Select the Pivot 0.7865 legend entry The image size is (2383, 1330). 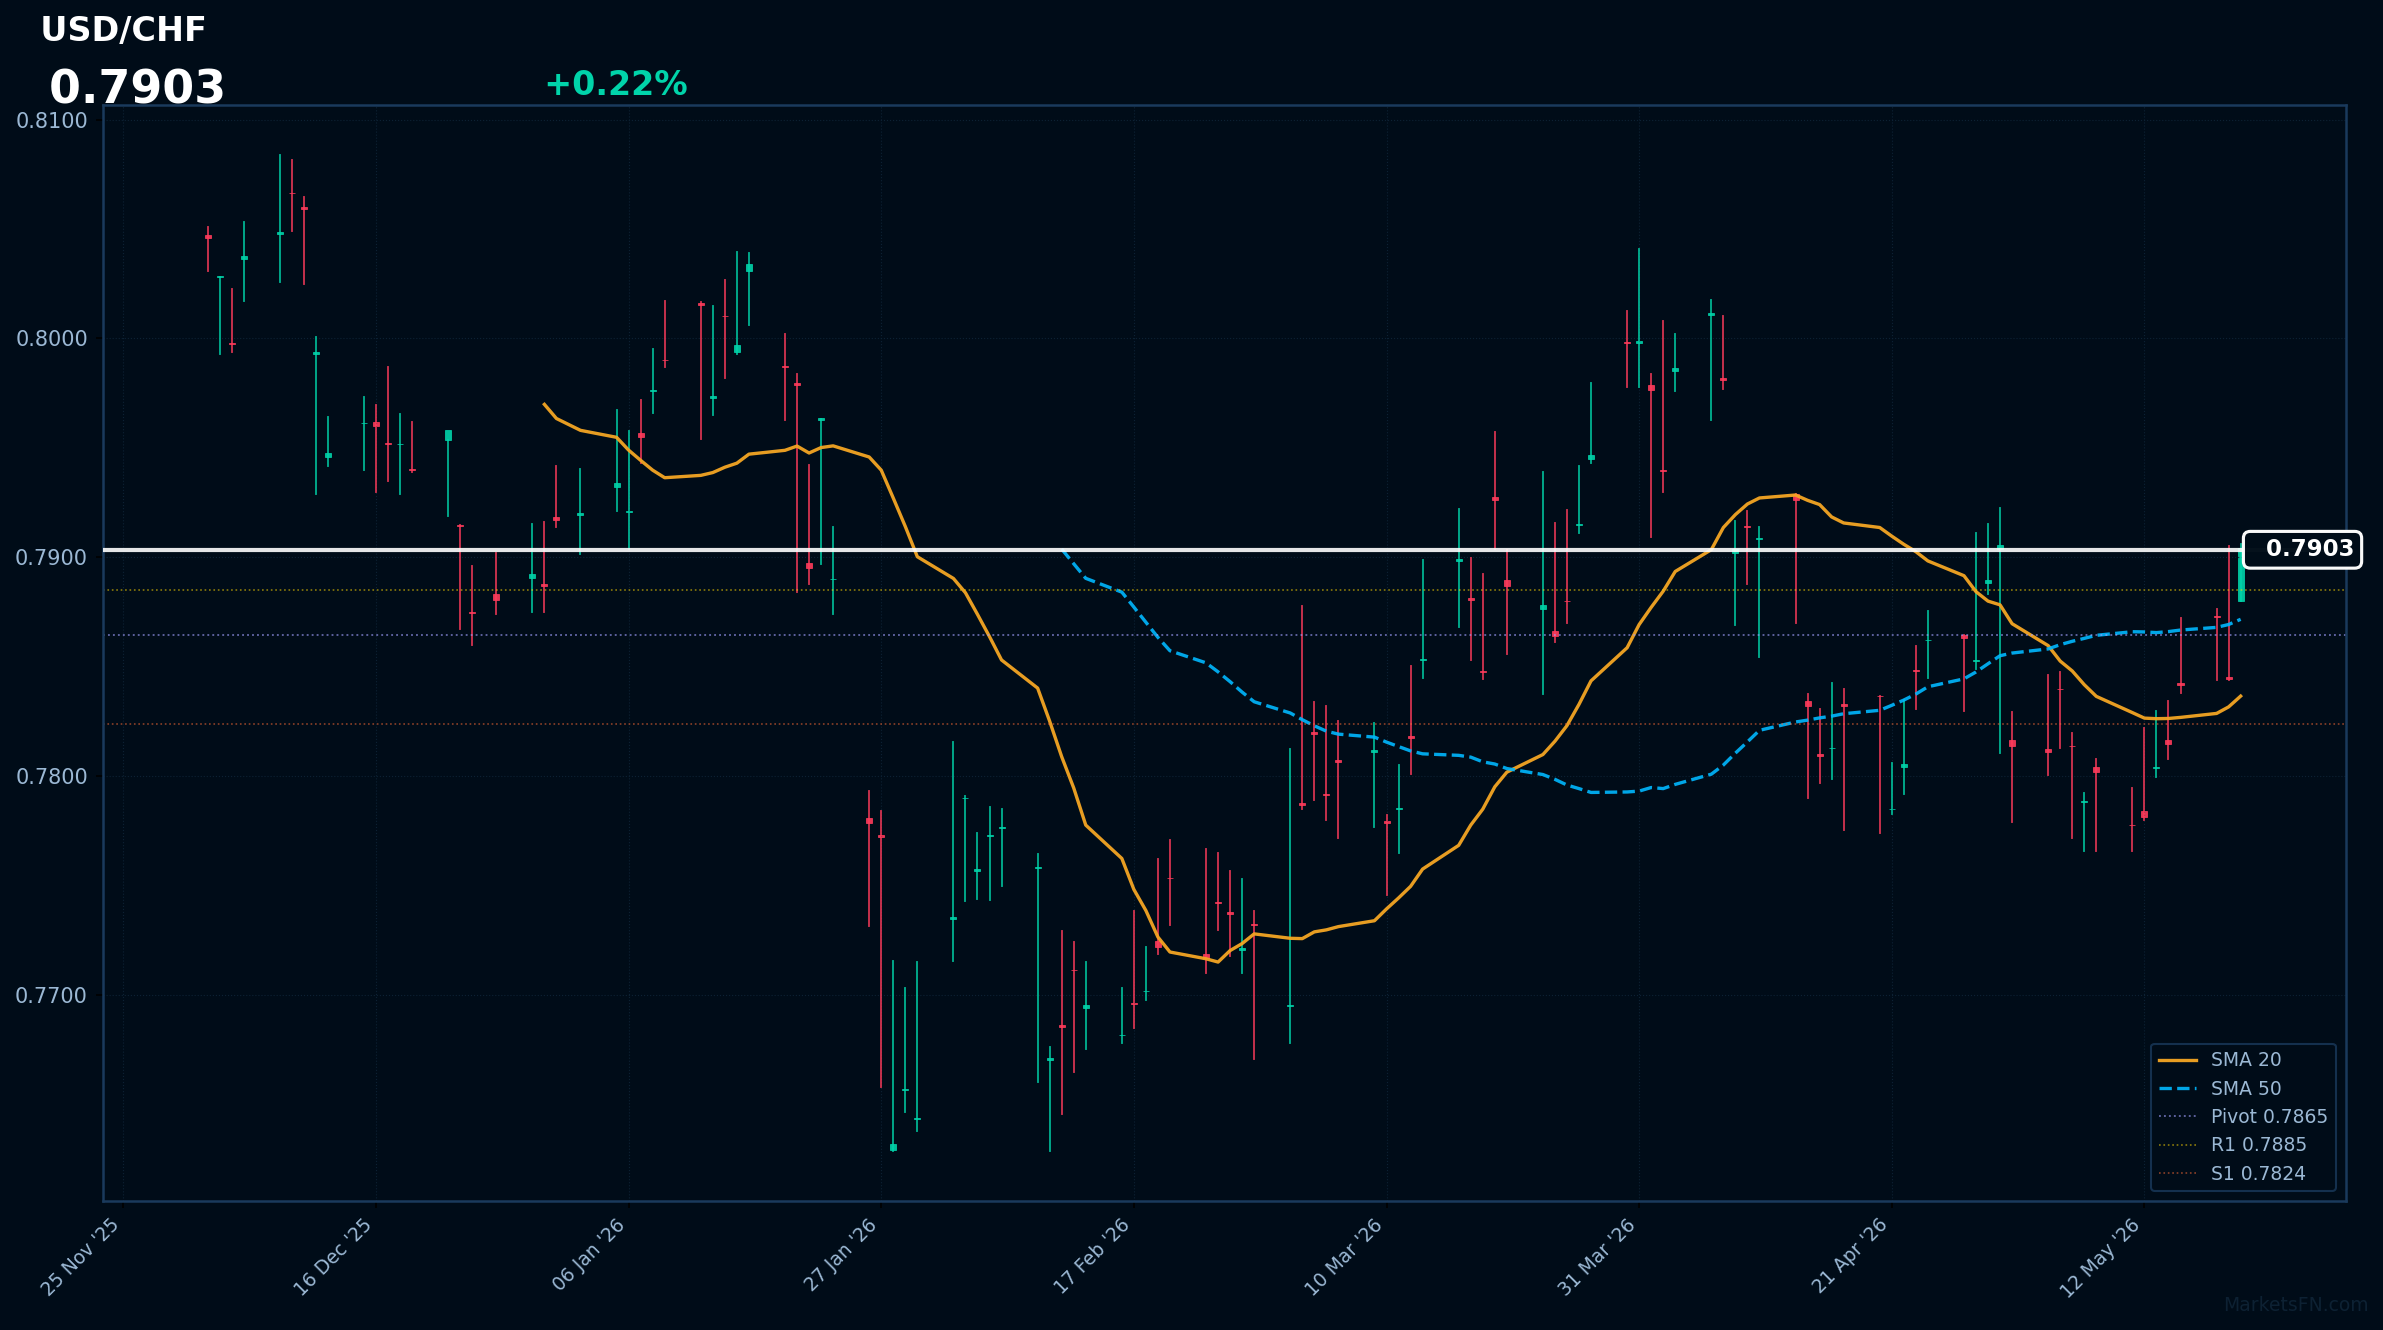[x=2242, y=1117]
